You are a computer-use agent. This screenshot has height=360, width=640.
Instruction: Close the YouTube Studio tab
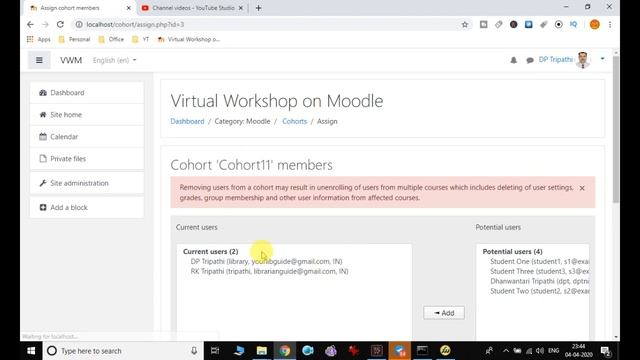[241, 8]
